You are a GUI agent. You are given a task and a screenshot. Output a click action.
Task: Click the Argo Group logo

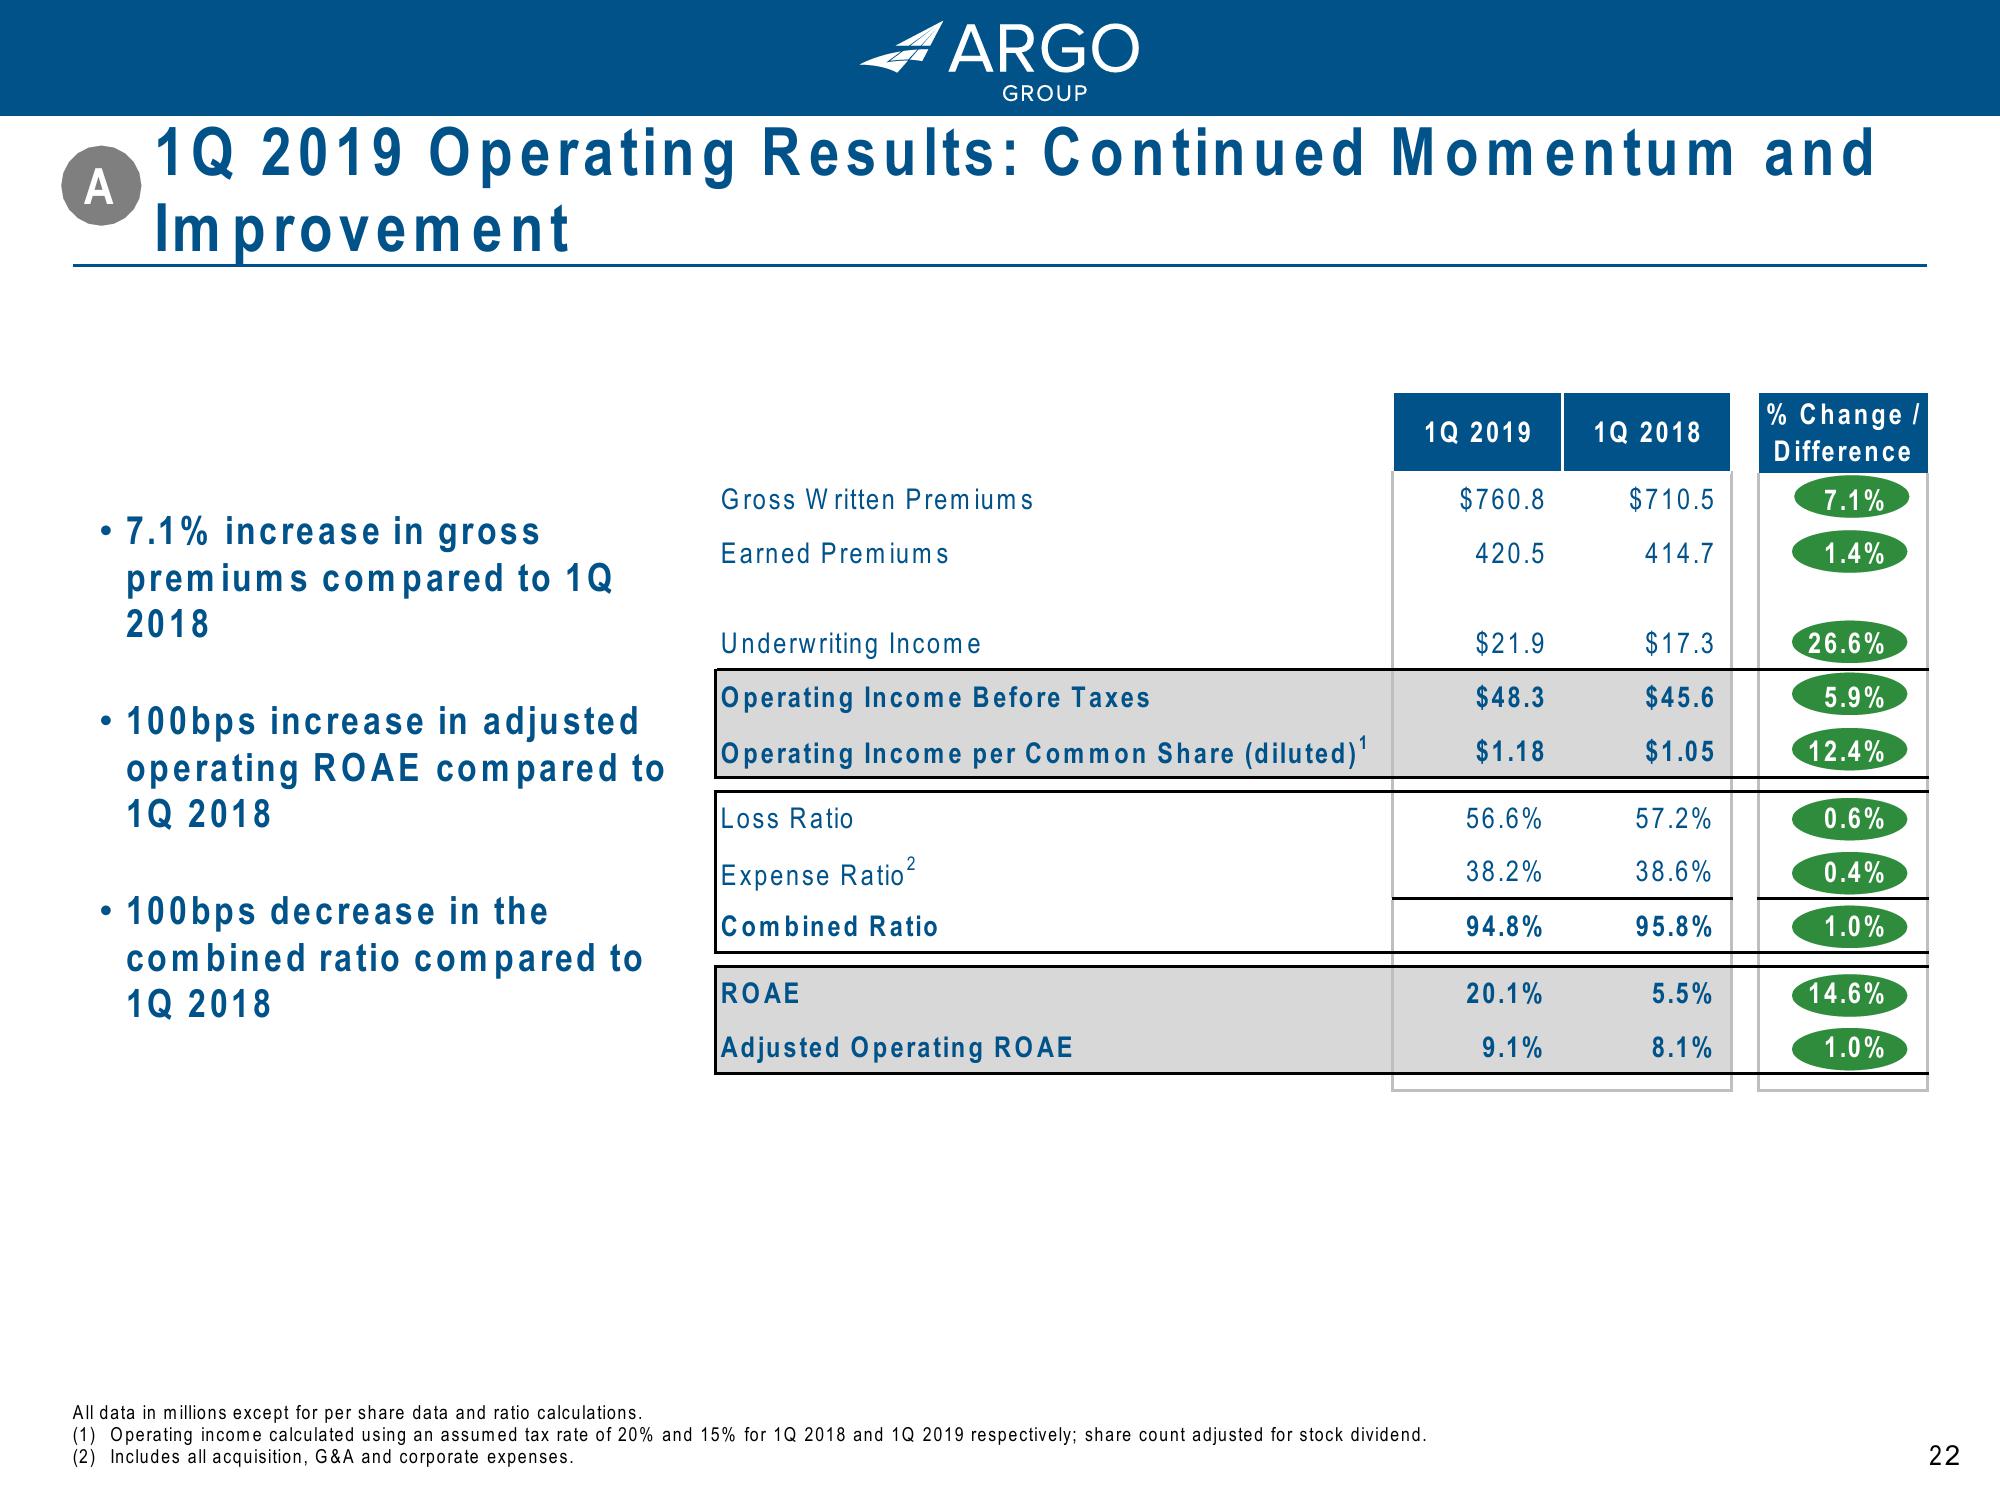pos(999,60)
